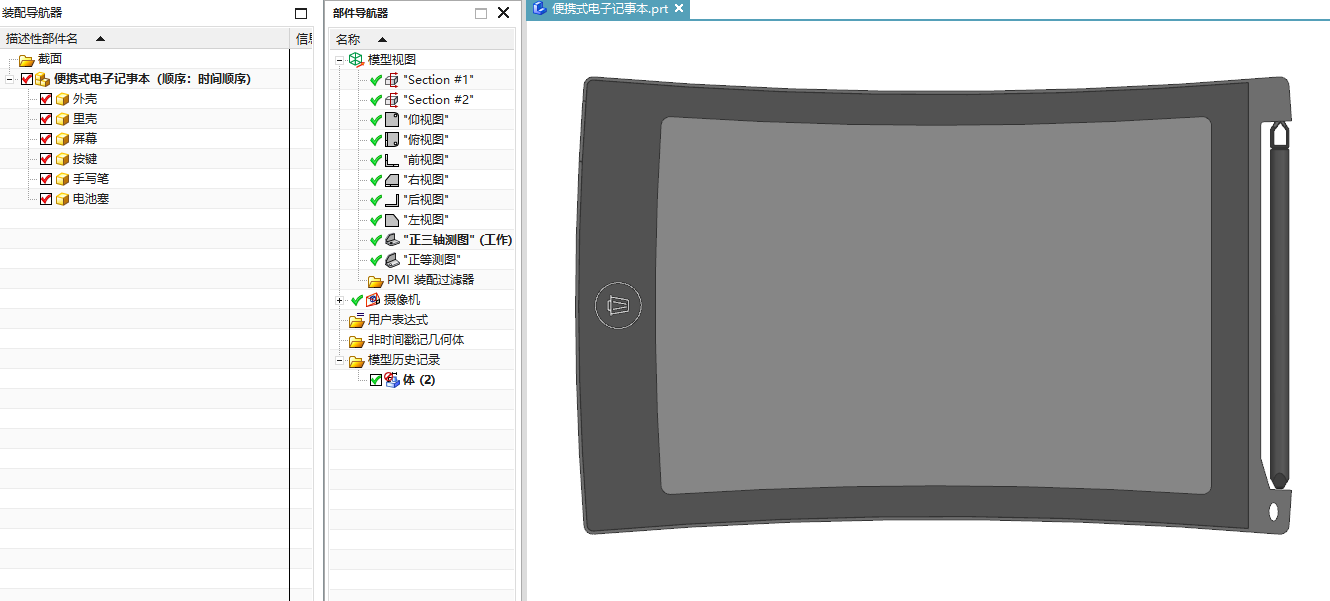Click the 右视图 view icon

(392, 180)
